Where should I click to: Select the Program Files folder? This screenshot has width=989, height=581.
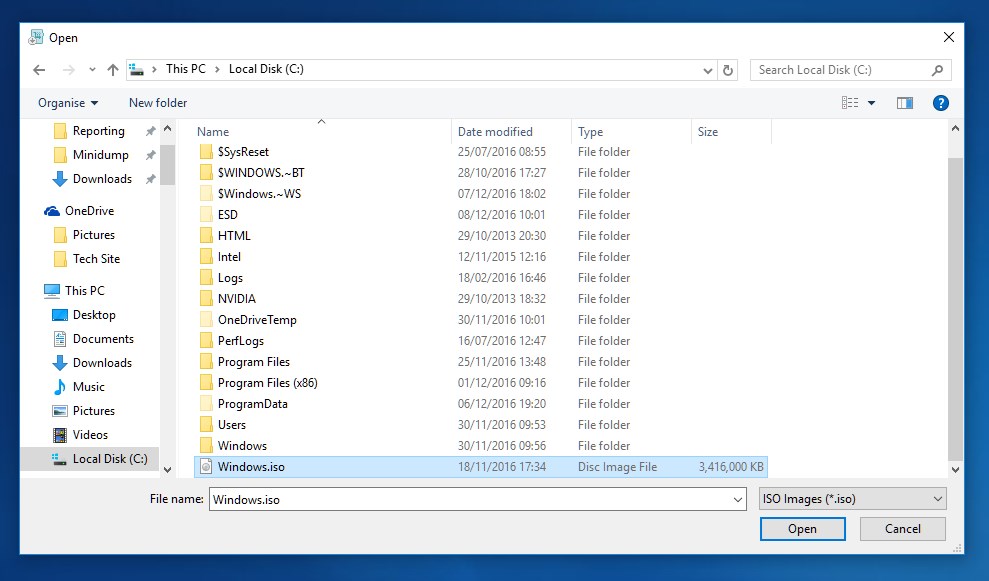254,362
